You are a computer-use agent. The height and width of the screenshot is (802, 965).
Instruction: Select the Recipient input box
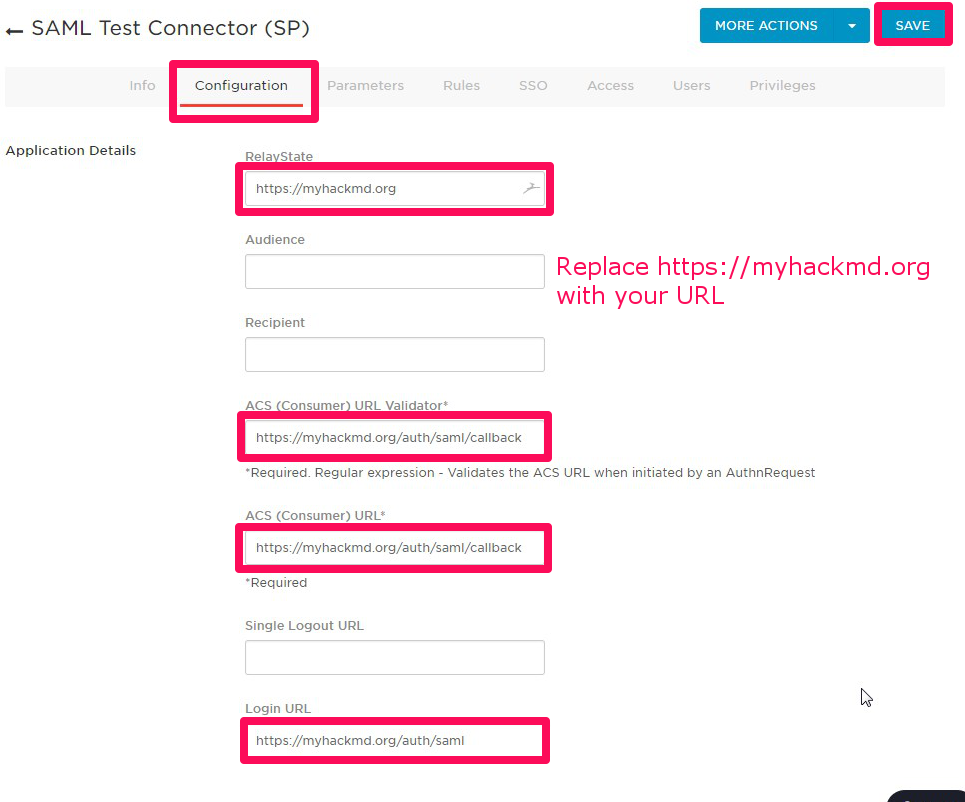[394, 354]
